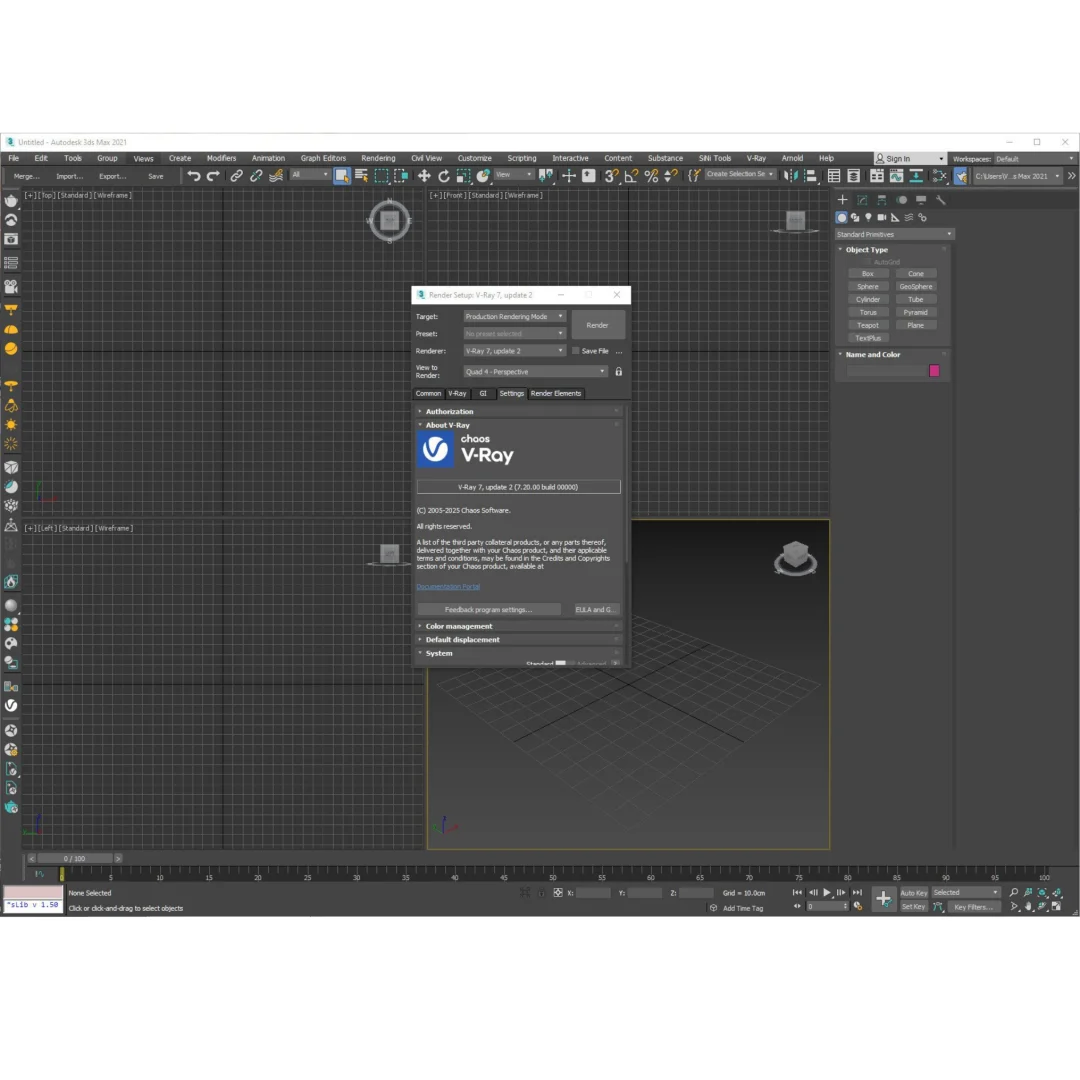
Task: Open the Renderer dropdown showing V-Ray 7
Action: 514,351
